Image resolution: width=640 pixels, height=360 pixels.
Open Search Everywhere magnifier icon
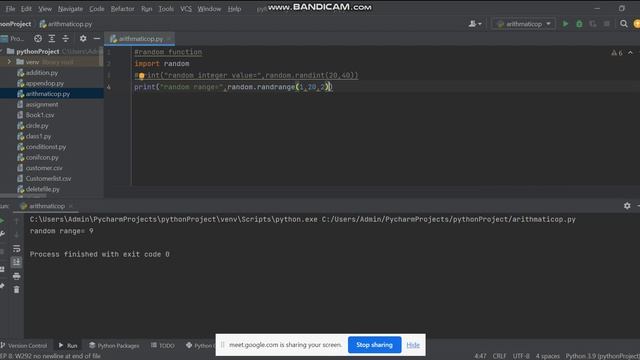coord(624,24)
